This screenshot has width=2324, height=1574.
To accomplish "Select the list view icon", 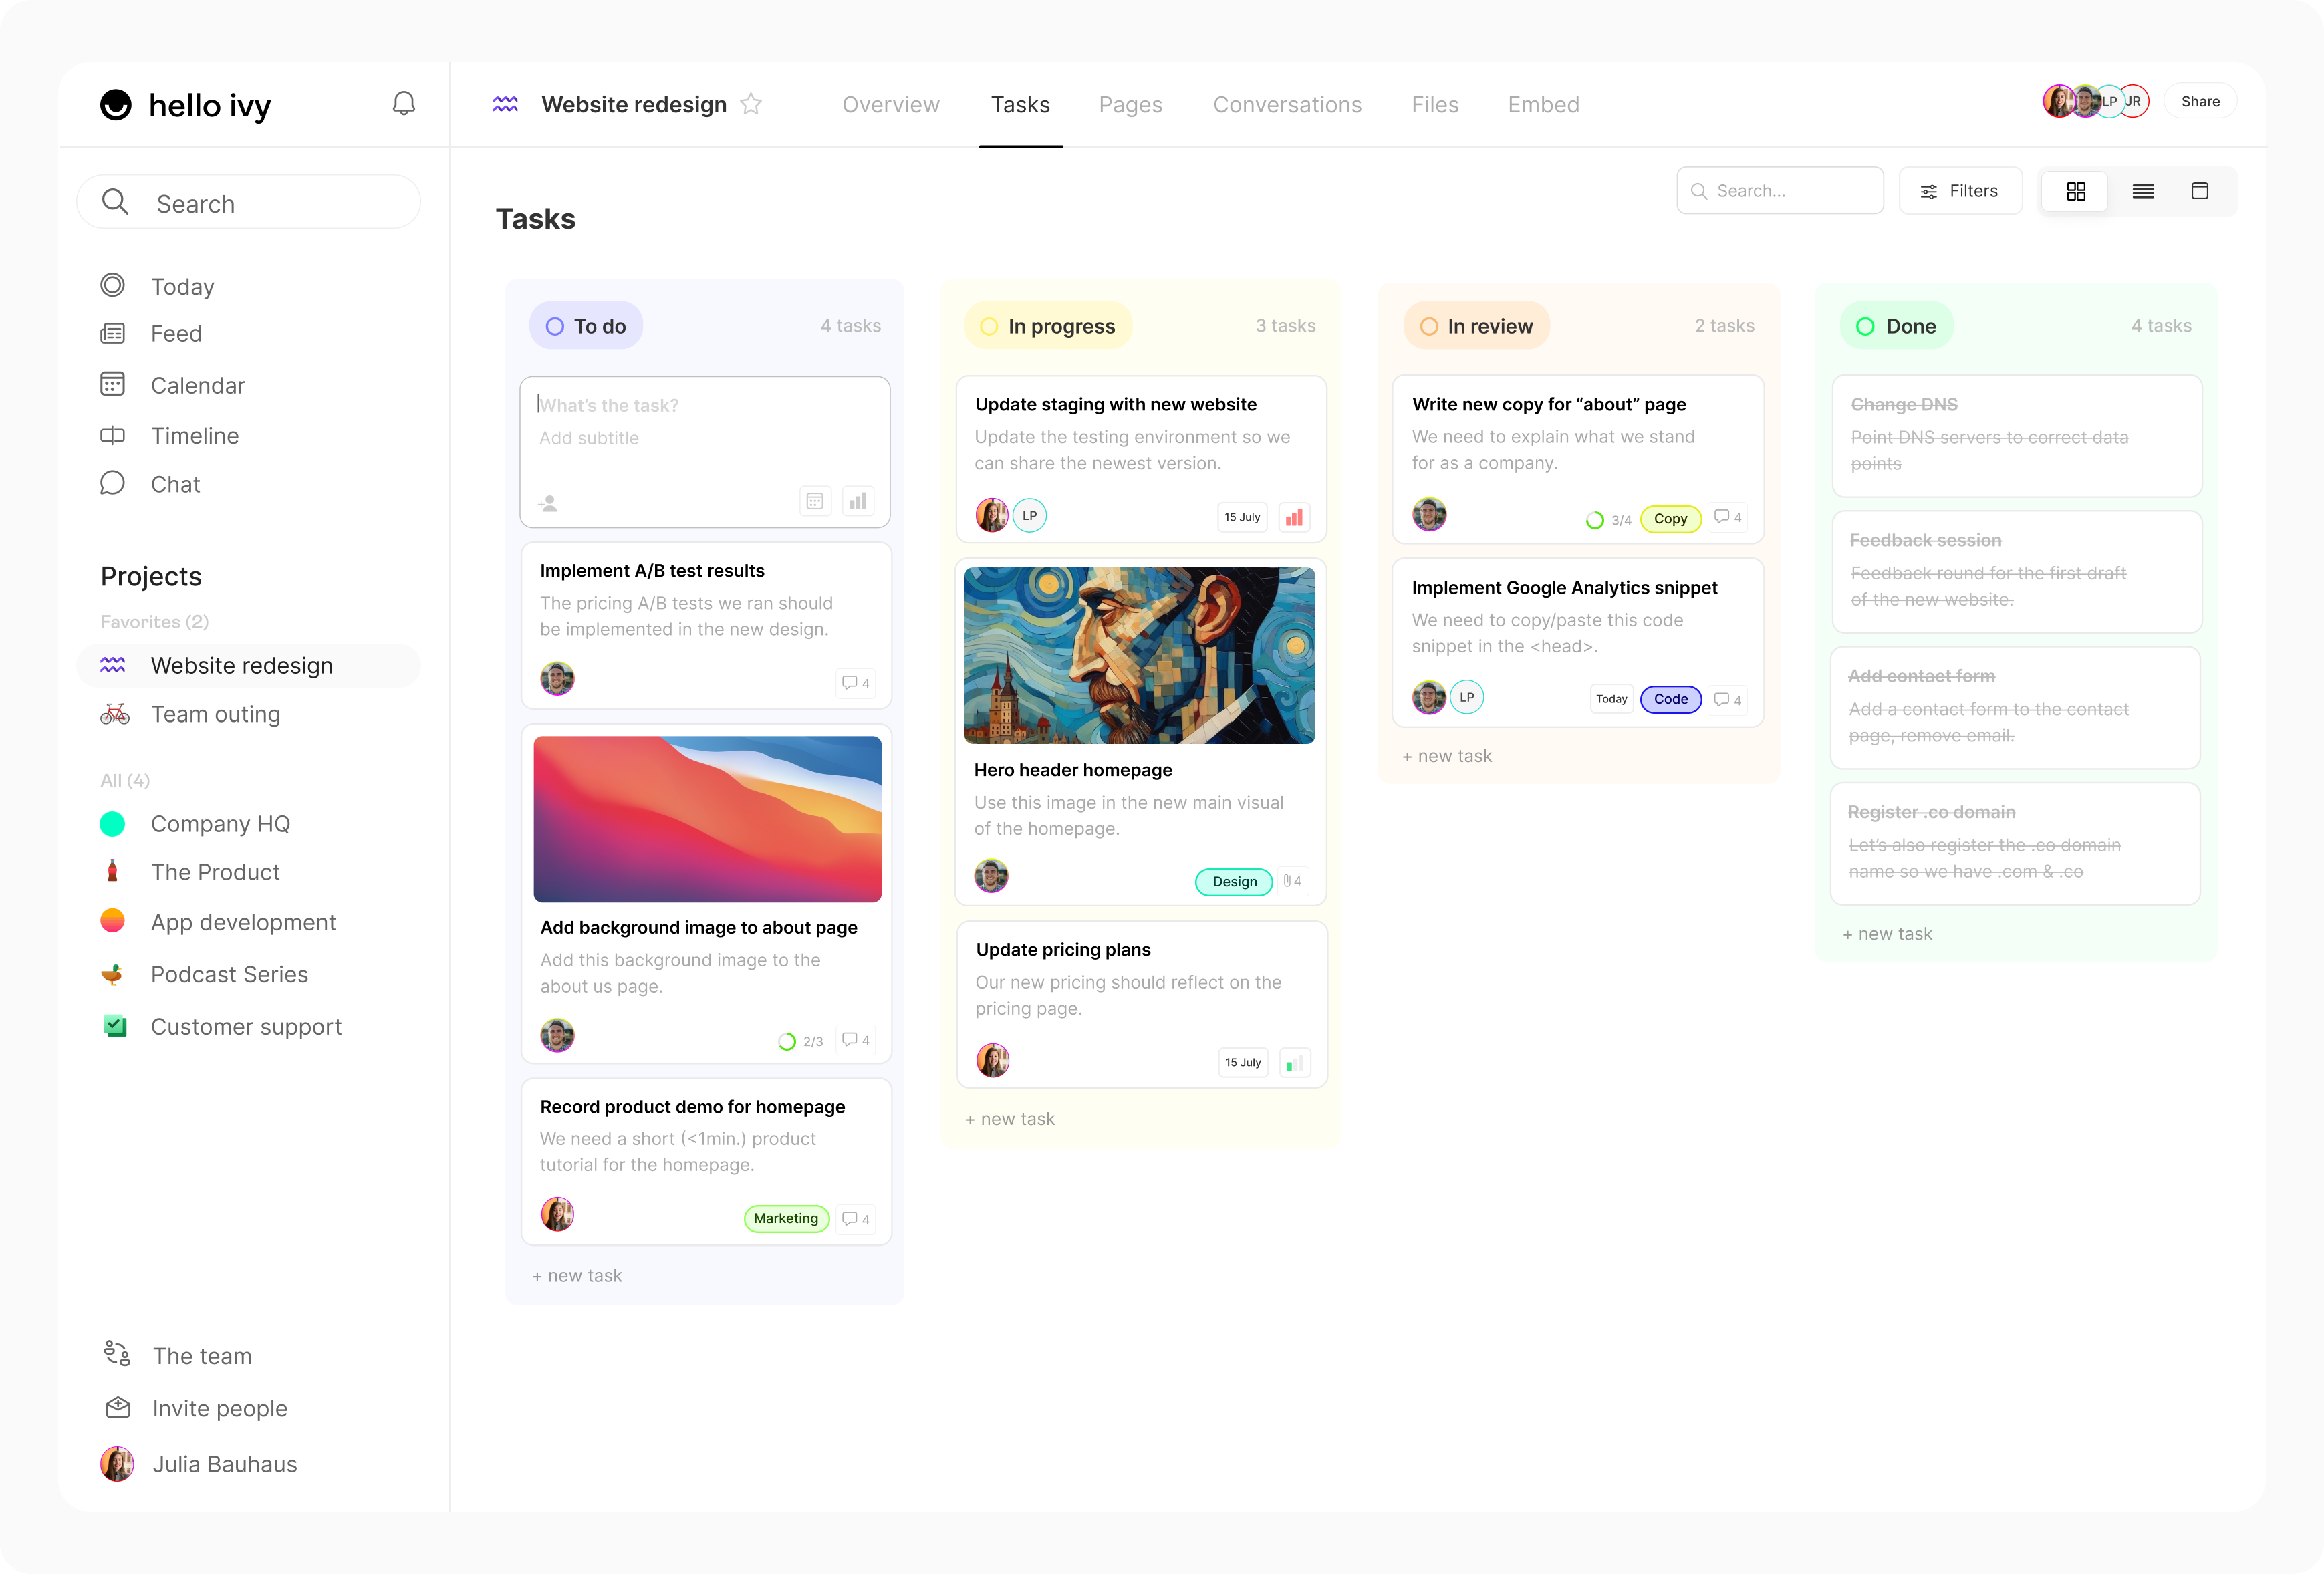I will click(x=2142, y=190).
